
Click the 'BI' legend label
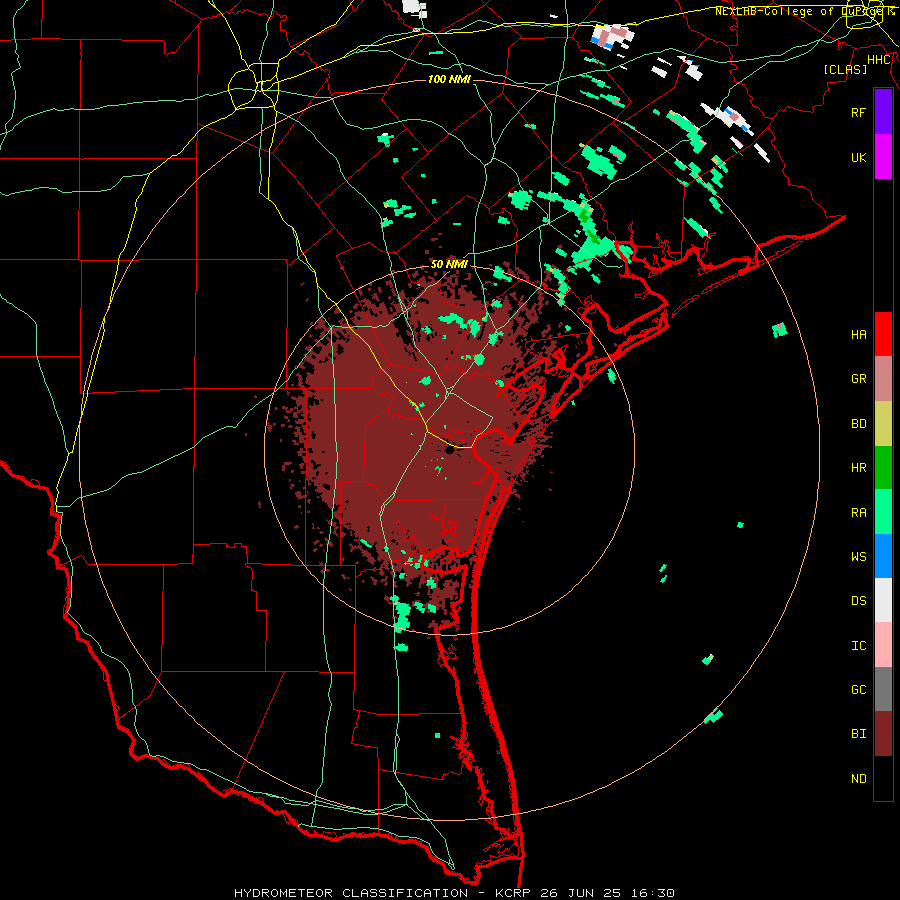tap(858, 734)
